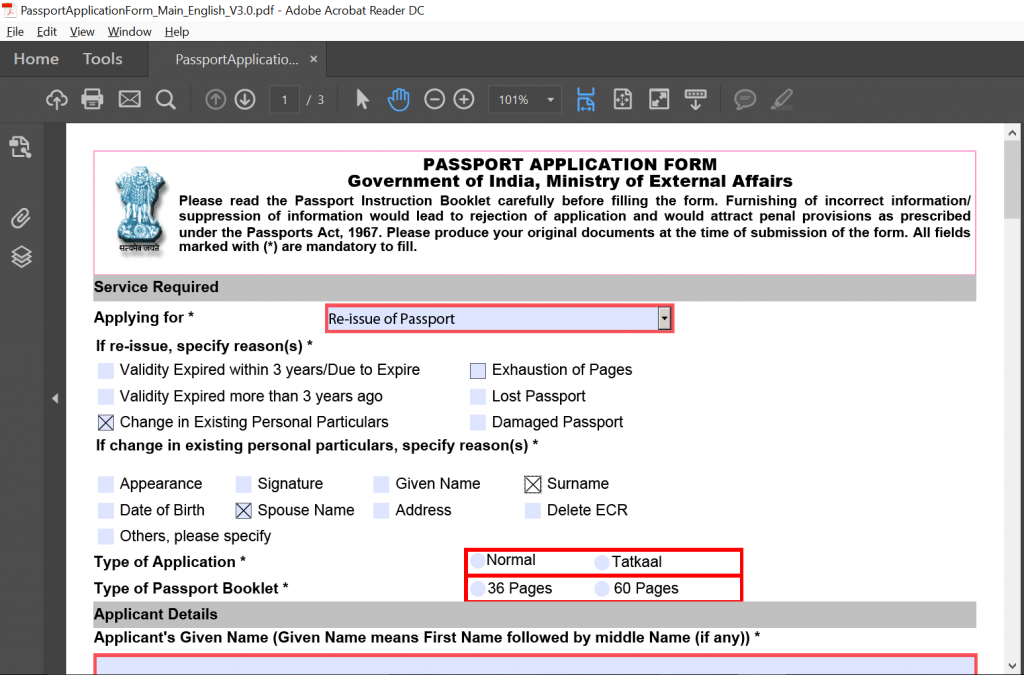Click the Zoom out minus icon

(434, 99)
